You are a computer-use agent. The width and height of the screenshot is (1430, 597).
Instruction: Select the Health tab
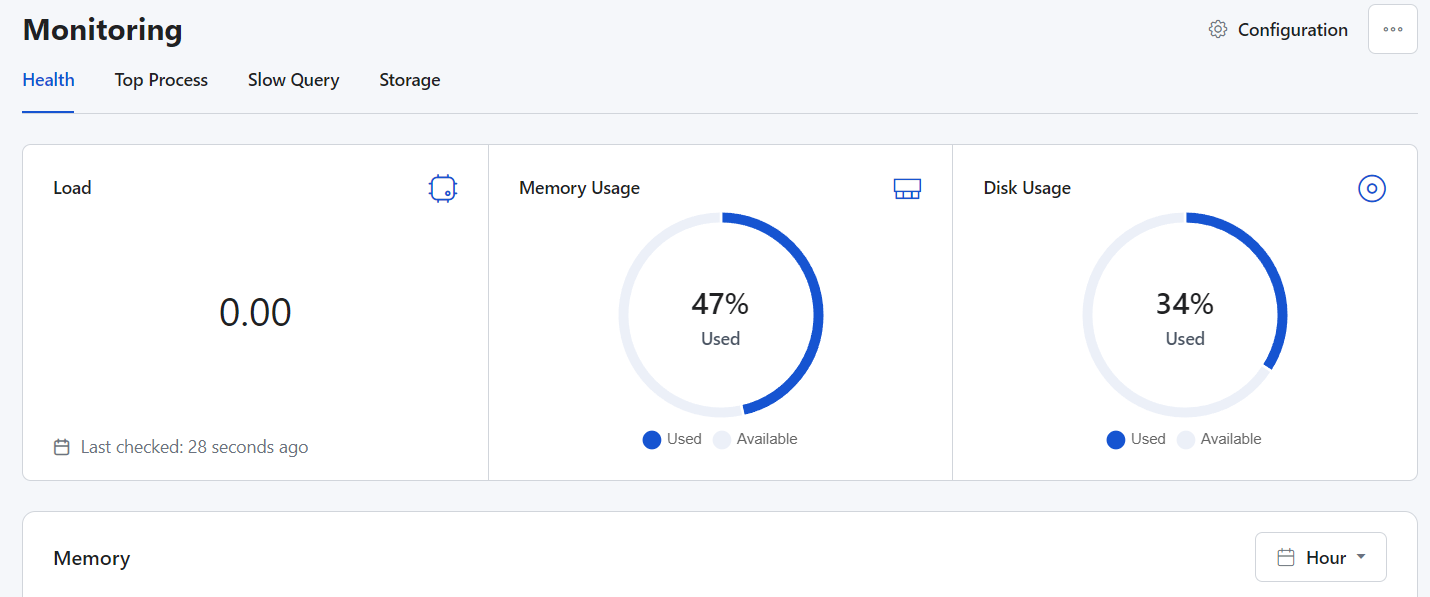pos(48,80)
